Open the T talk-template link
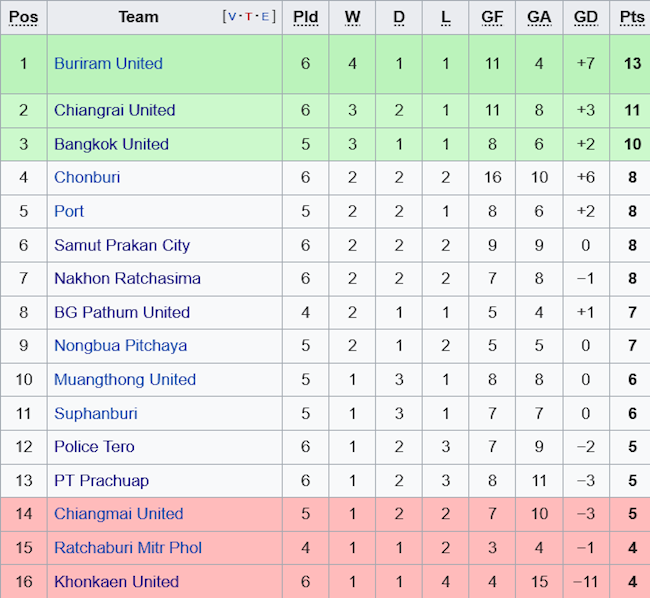This screenshot has width=650, height=598. (x=248, y=16)
